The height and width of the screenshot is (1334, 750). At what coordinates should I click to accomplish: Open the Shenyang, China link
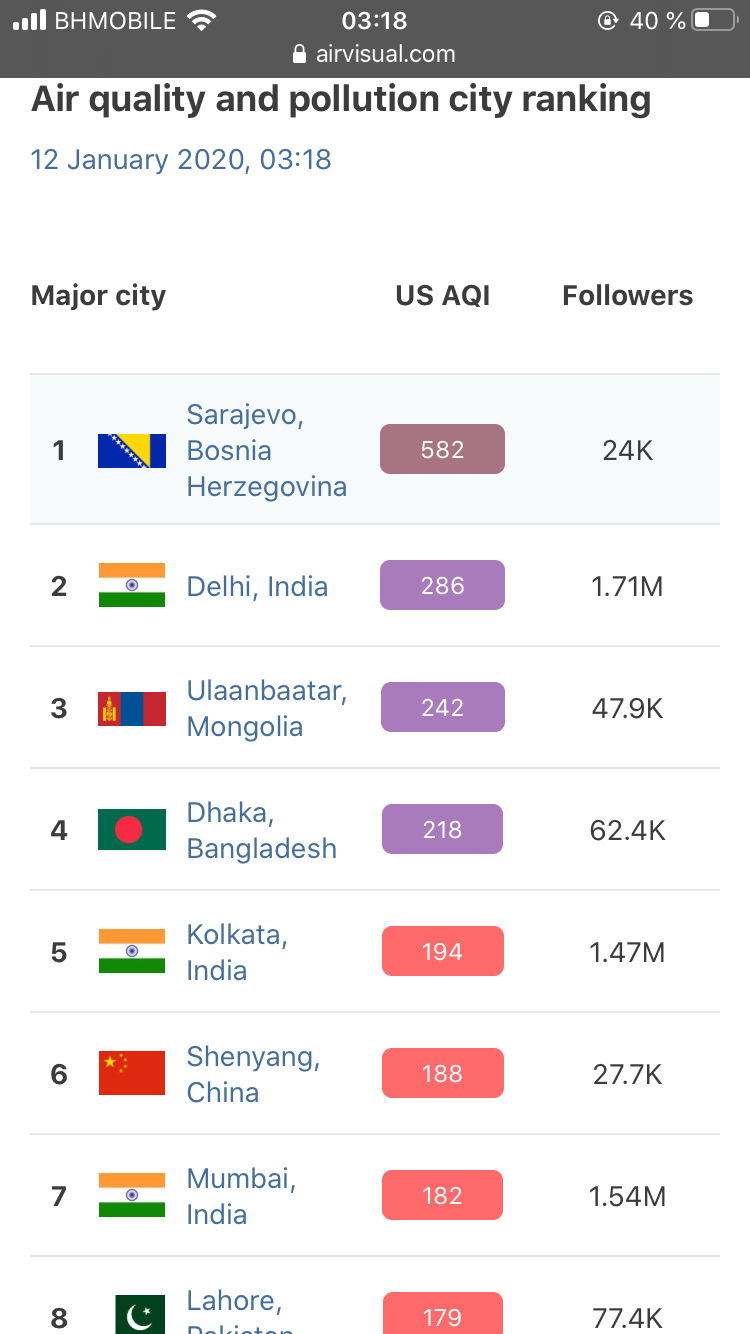pos(253,1074)
